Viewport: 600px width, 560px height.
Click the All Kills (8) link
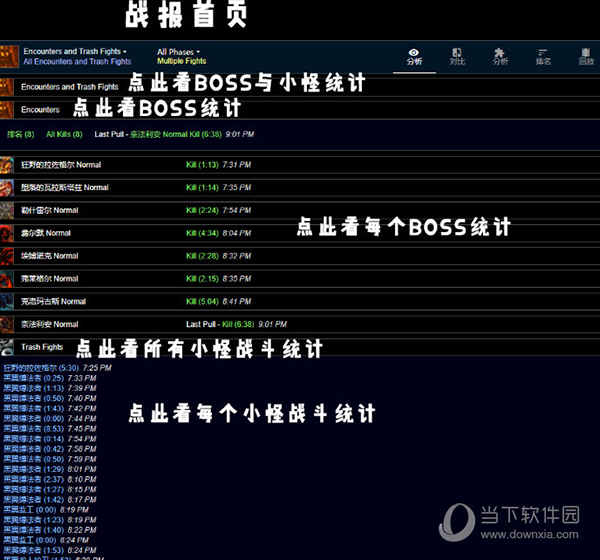64,134
